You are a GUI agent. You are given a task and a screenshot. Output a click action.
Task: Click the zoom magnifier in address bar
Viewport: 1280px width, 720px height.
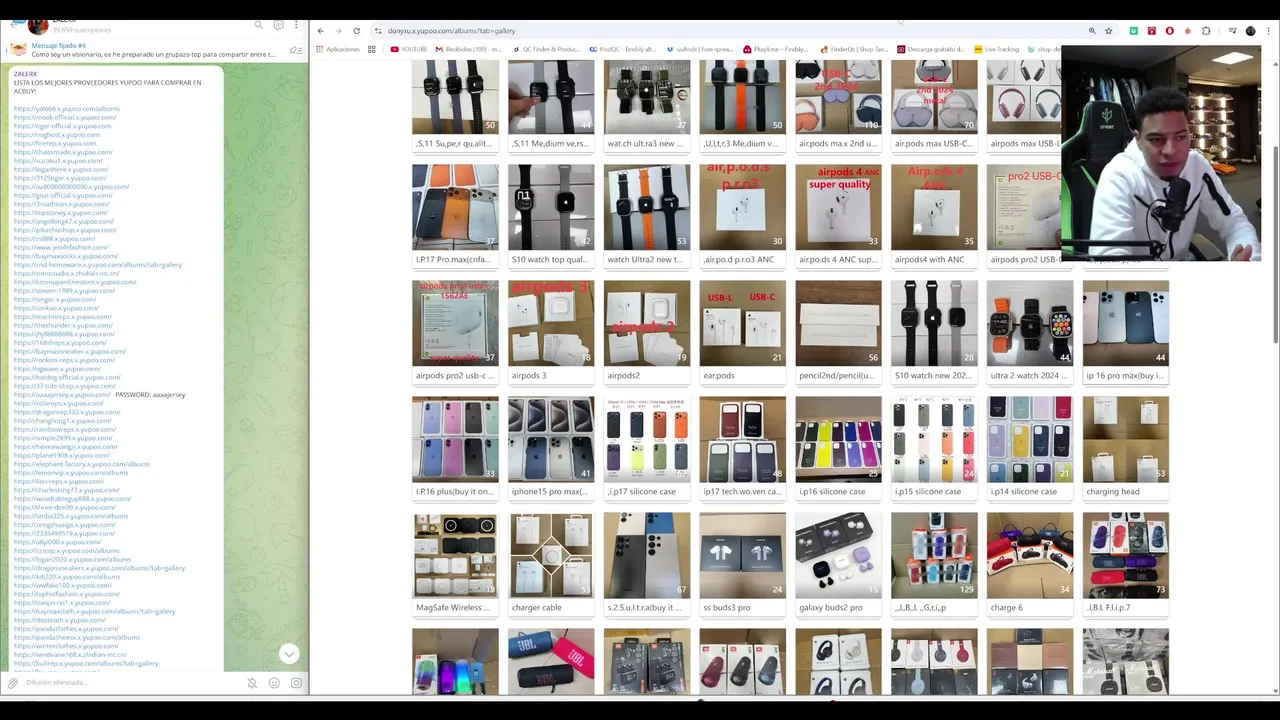[1092, 31]
